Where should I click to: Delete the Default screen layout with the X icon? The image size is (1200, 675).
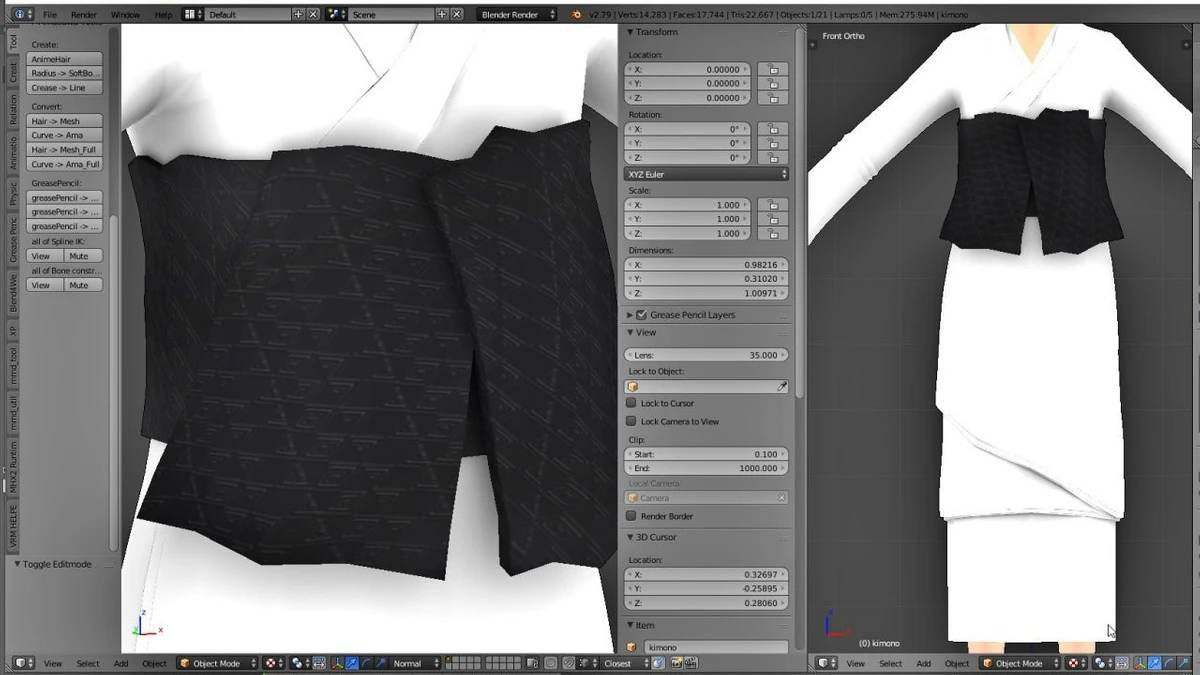point(313,15)
